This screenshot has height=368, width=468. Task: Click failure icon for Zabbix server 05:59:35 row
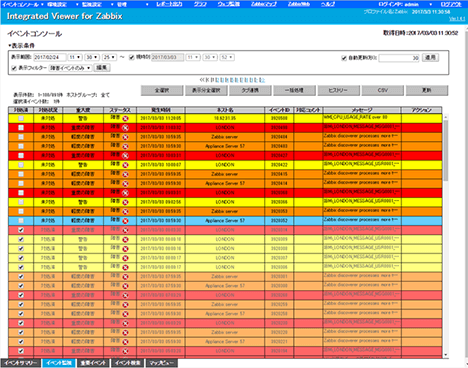pos(125,333)
